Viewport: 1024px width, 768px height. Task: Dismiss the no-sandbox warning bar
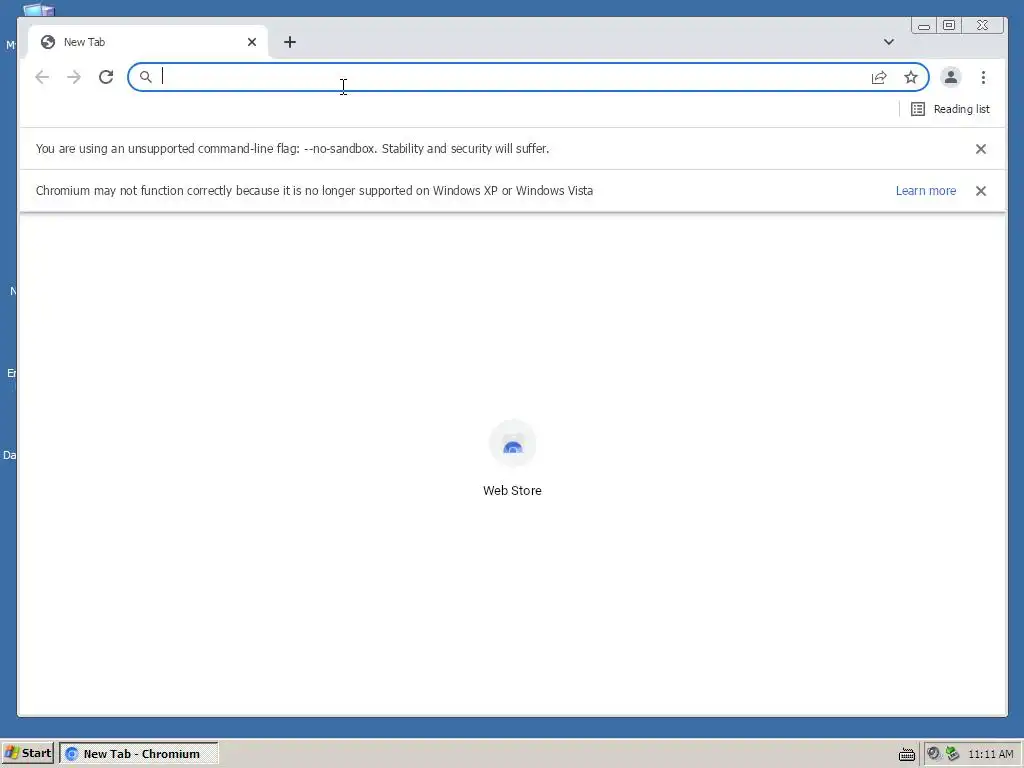point(981,149)
